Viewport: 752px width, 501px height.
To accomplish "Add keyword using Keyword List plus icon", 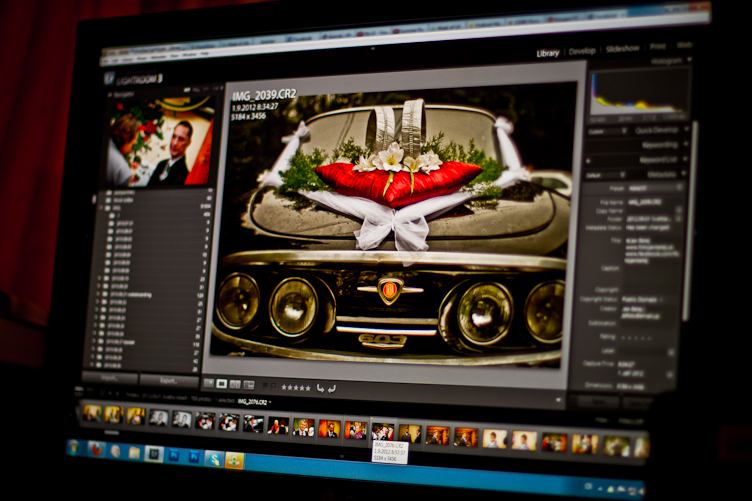I will tap(588, 161).
